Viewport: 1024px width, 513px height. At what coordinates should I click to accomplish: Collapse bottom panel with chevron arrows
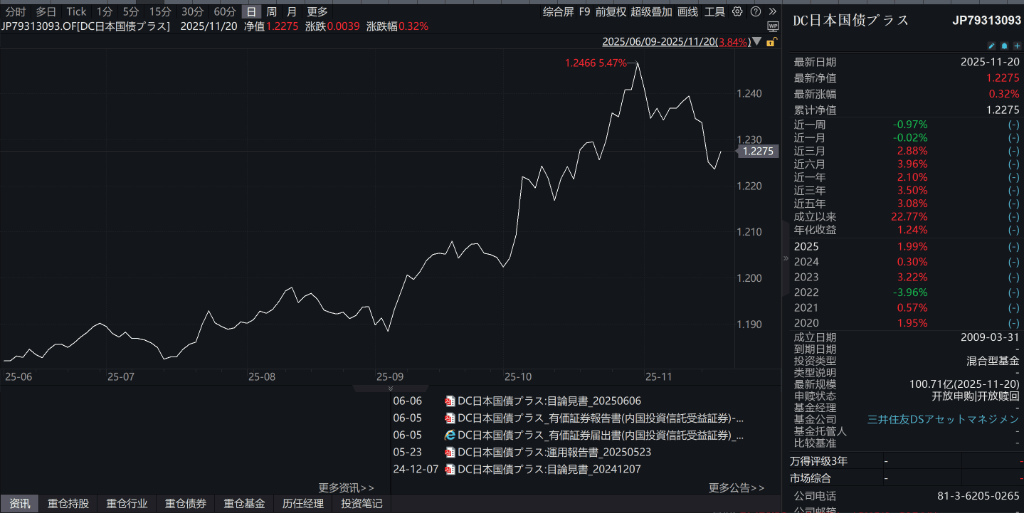click(x=391, y=389)
